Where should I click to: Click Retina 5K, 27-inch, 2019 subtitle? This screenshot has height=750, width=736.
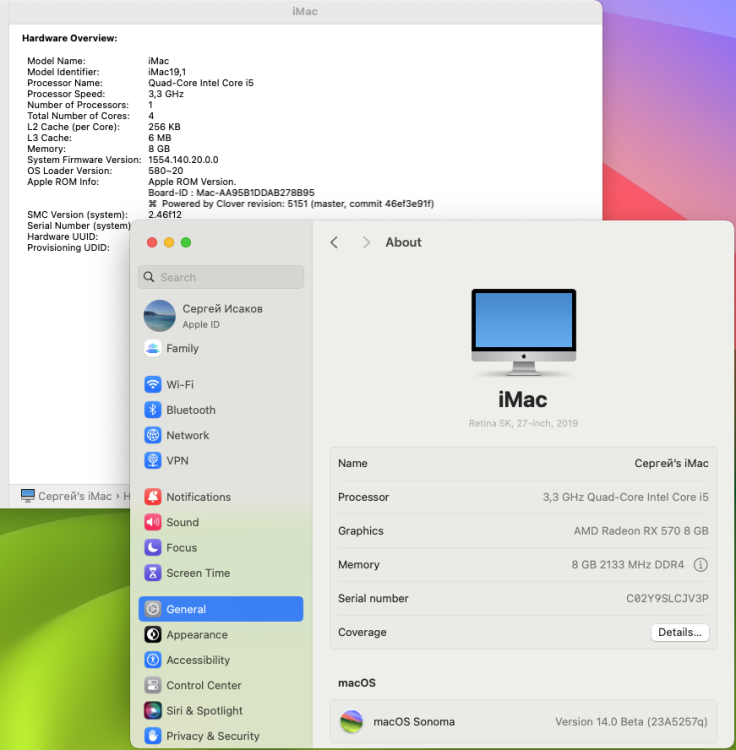click(523, 423)
